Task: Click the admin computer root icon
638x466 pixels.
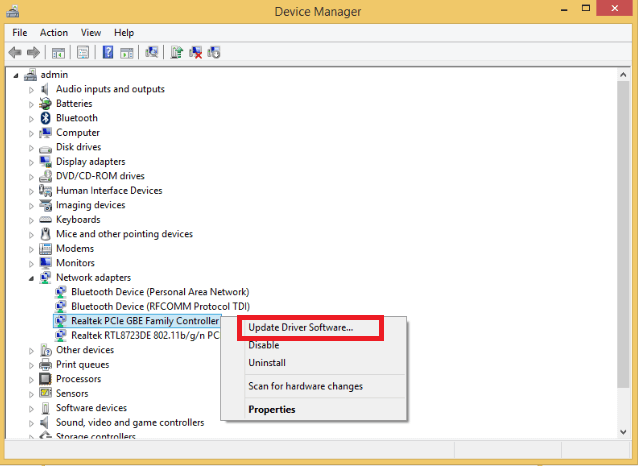Action: click(x=31, y=74)
